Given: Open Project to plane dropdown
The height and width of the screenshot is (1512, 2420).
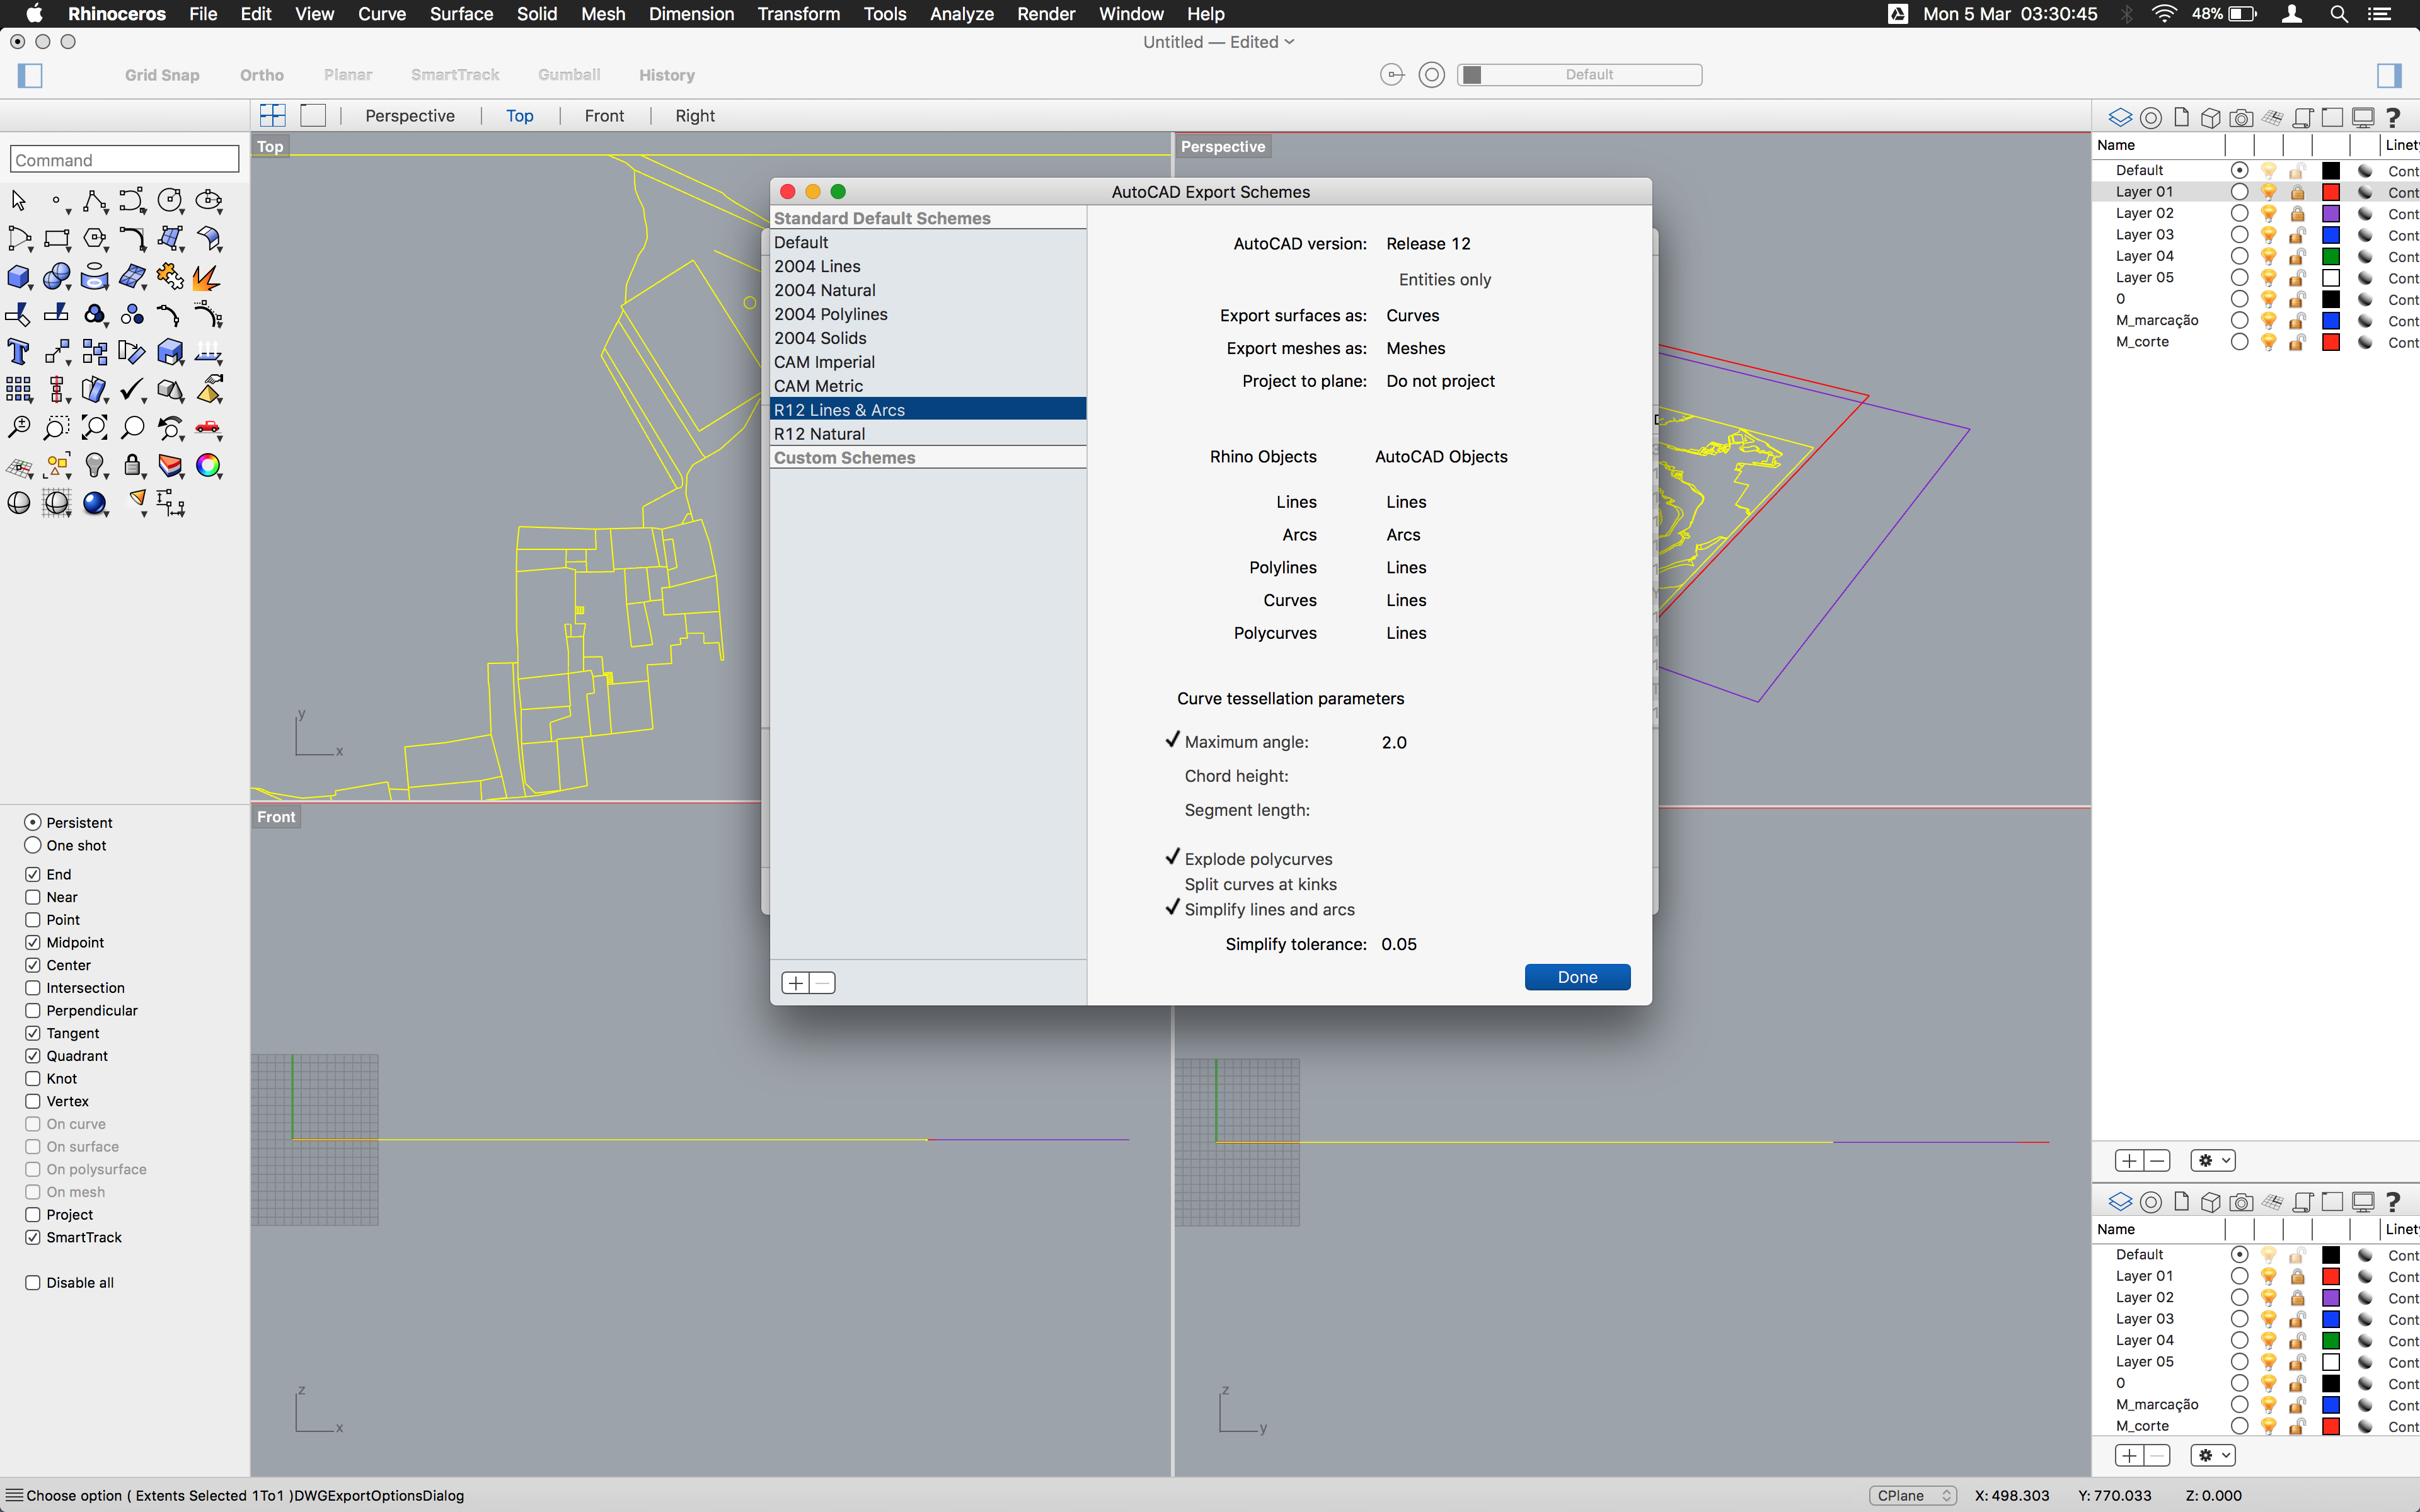Looking at the screenshot, I should click(x=1440, y=381).
